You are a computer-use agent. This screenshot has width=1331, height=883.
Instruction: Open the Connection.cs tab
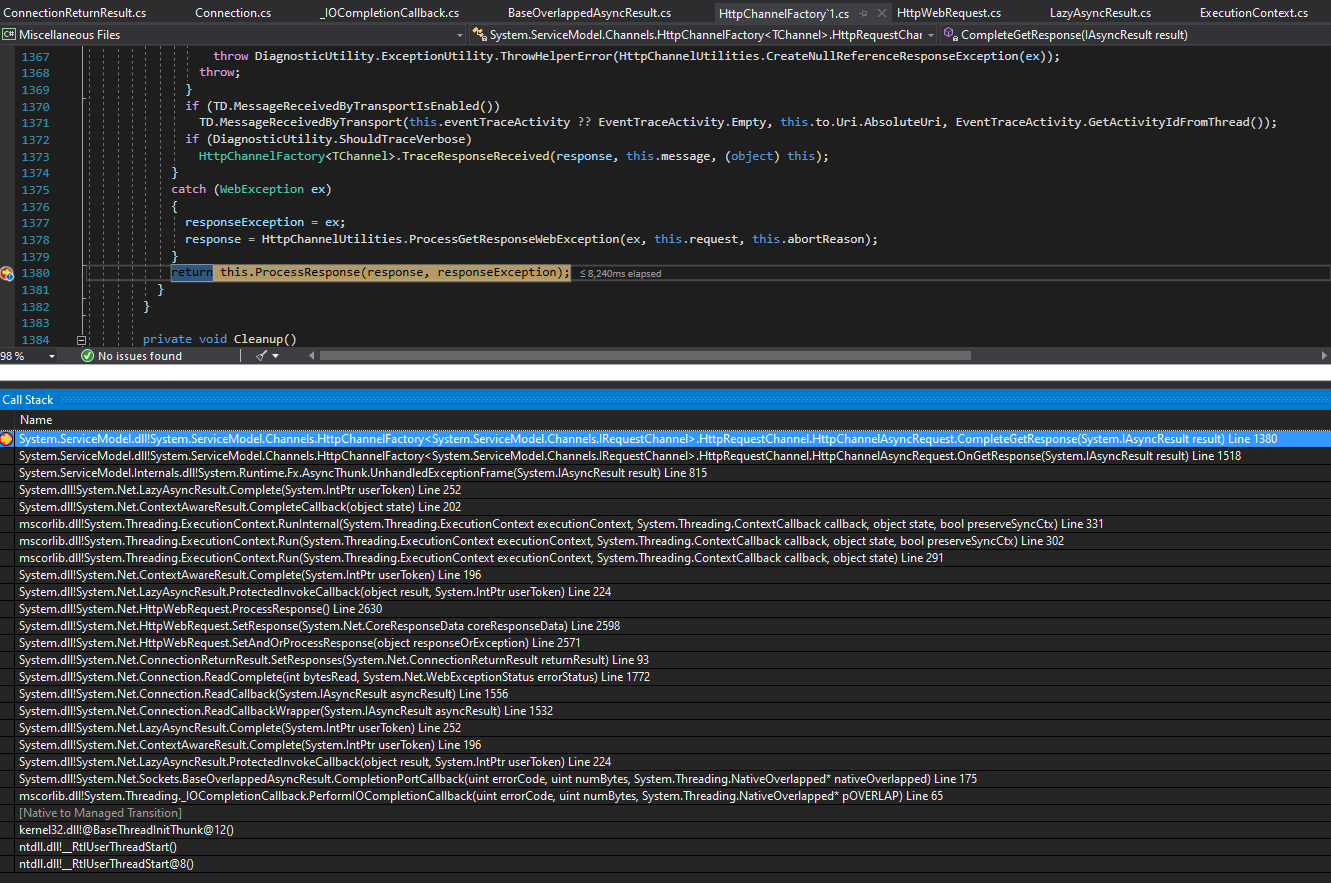click(232, 12)
